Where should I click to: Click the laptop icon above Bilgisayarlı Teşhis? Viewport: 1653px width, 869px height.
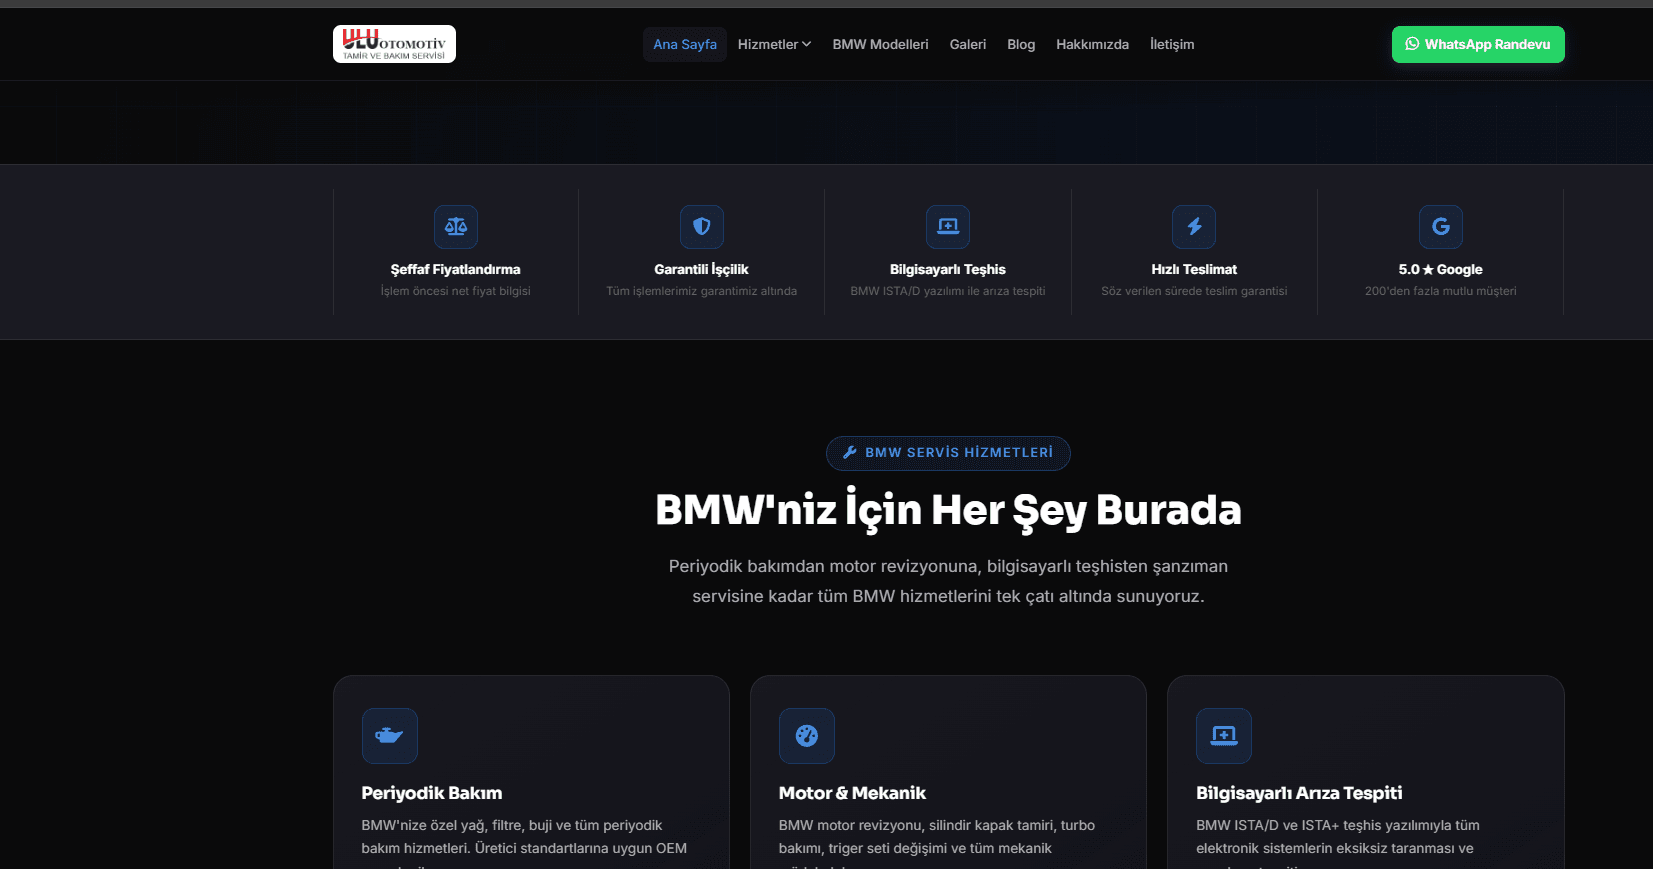tap(948, 227)
